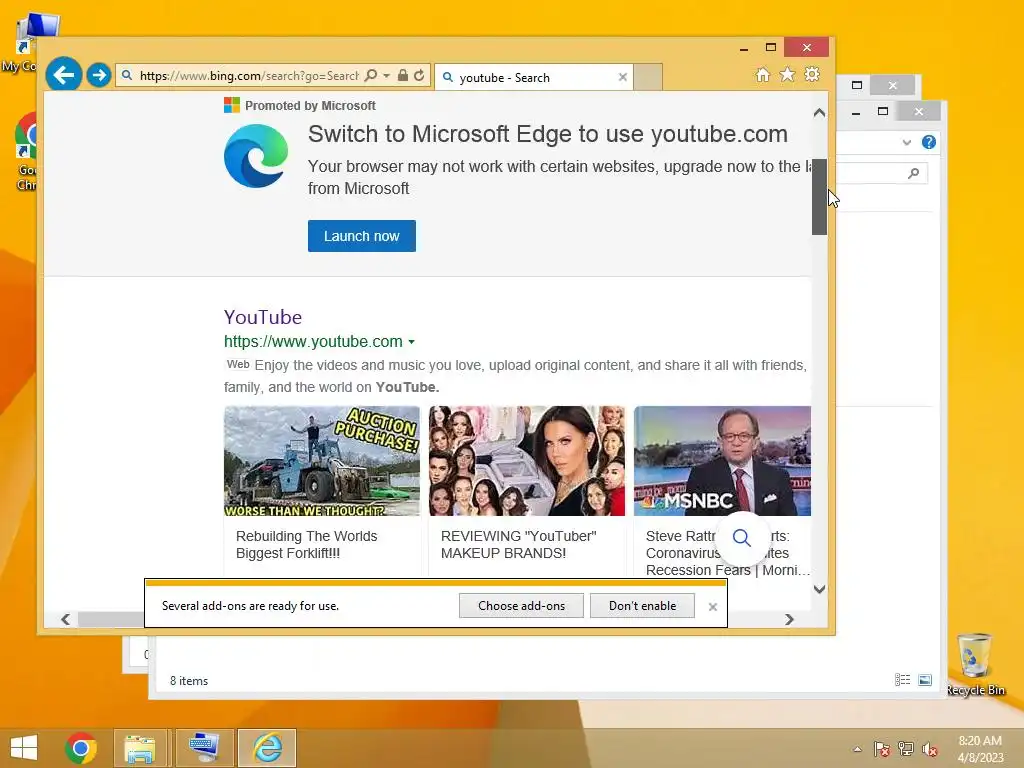The image size is (1024, 768).
Task: Open the volume speaker tray icon
Action: (x=930, y=749)
